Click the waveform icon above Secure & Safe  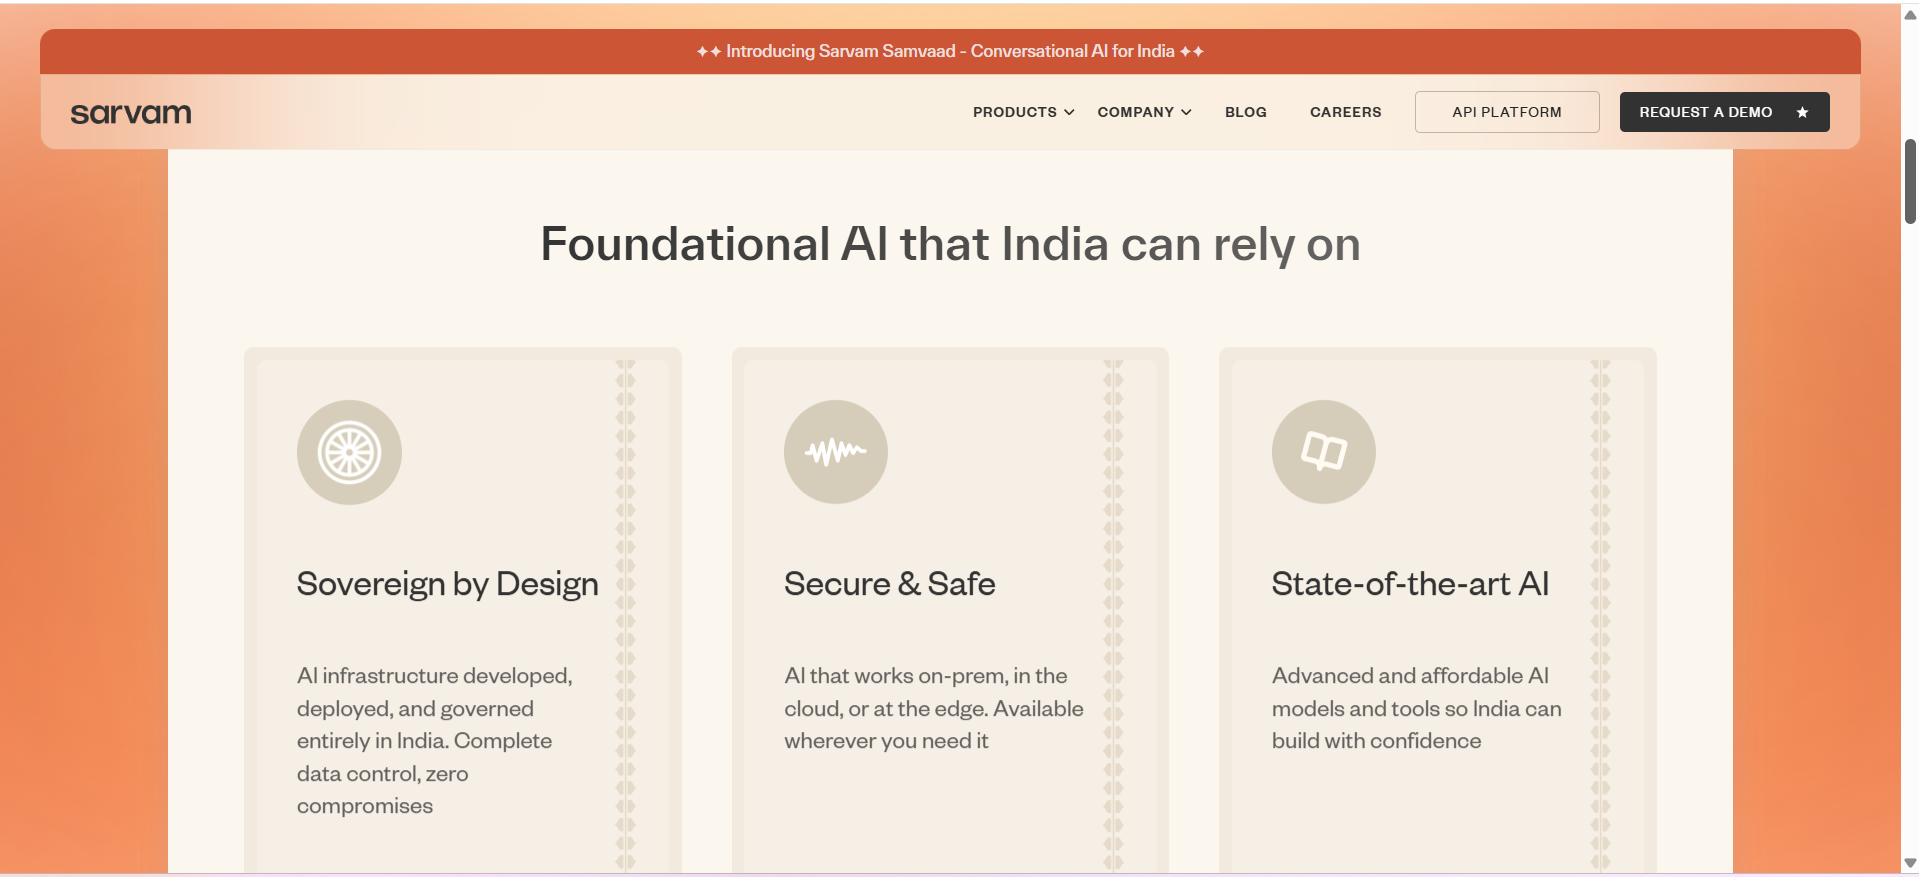836,452
